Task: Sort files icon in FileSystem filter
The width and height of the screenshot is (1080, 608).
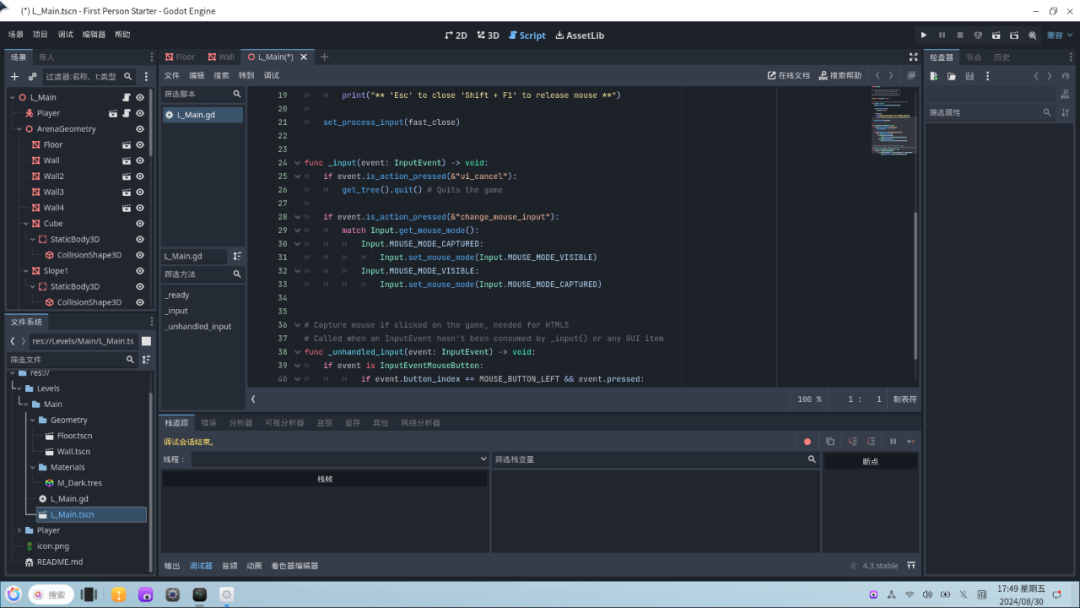Action: click(146, 359)
